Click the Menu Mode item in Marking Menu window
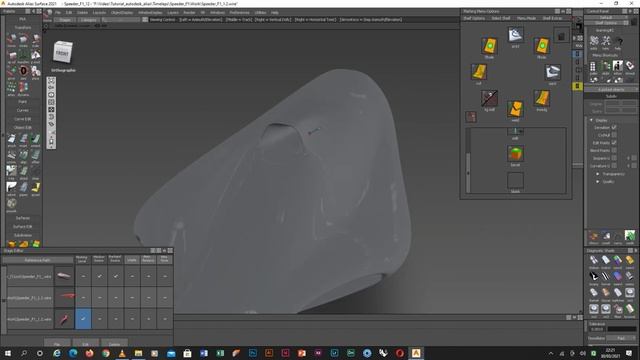Screen dimensions: 640x360 tap(526, 18)
